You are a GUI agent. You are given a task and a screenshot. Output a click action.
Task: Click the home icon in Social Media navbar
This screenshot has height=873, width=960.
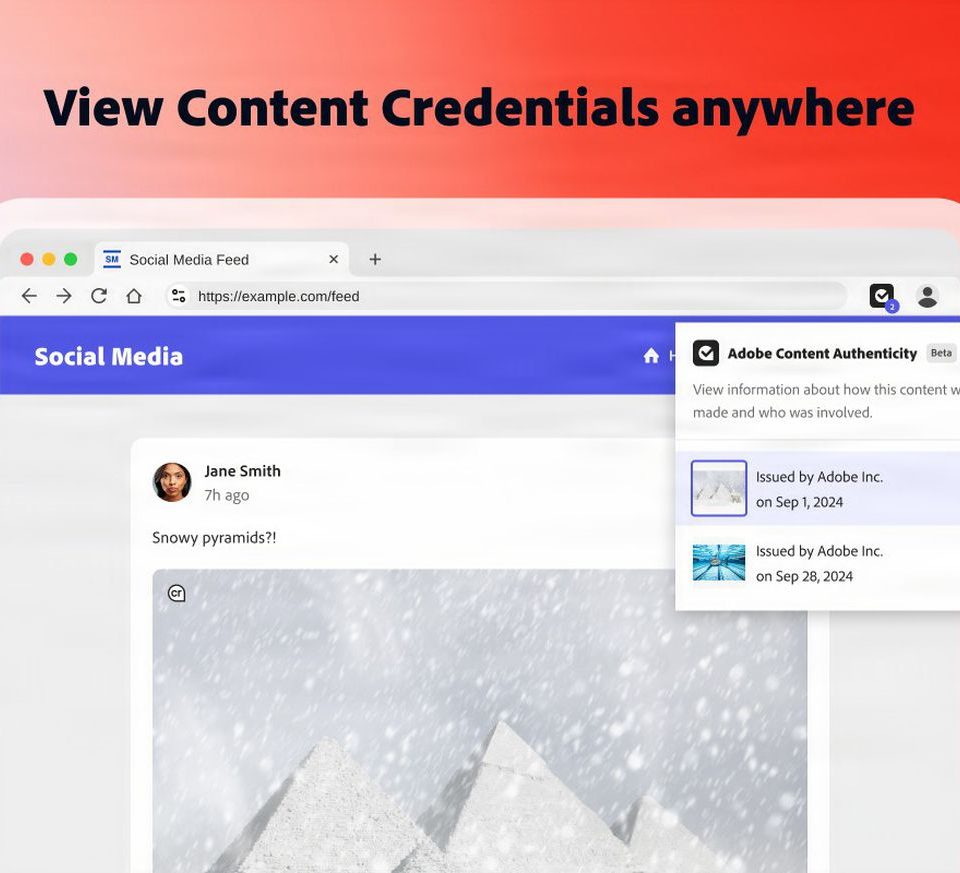[651, 356]
